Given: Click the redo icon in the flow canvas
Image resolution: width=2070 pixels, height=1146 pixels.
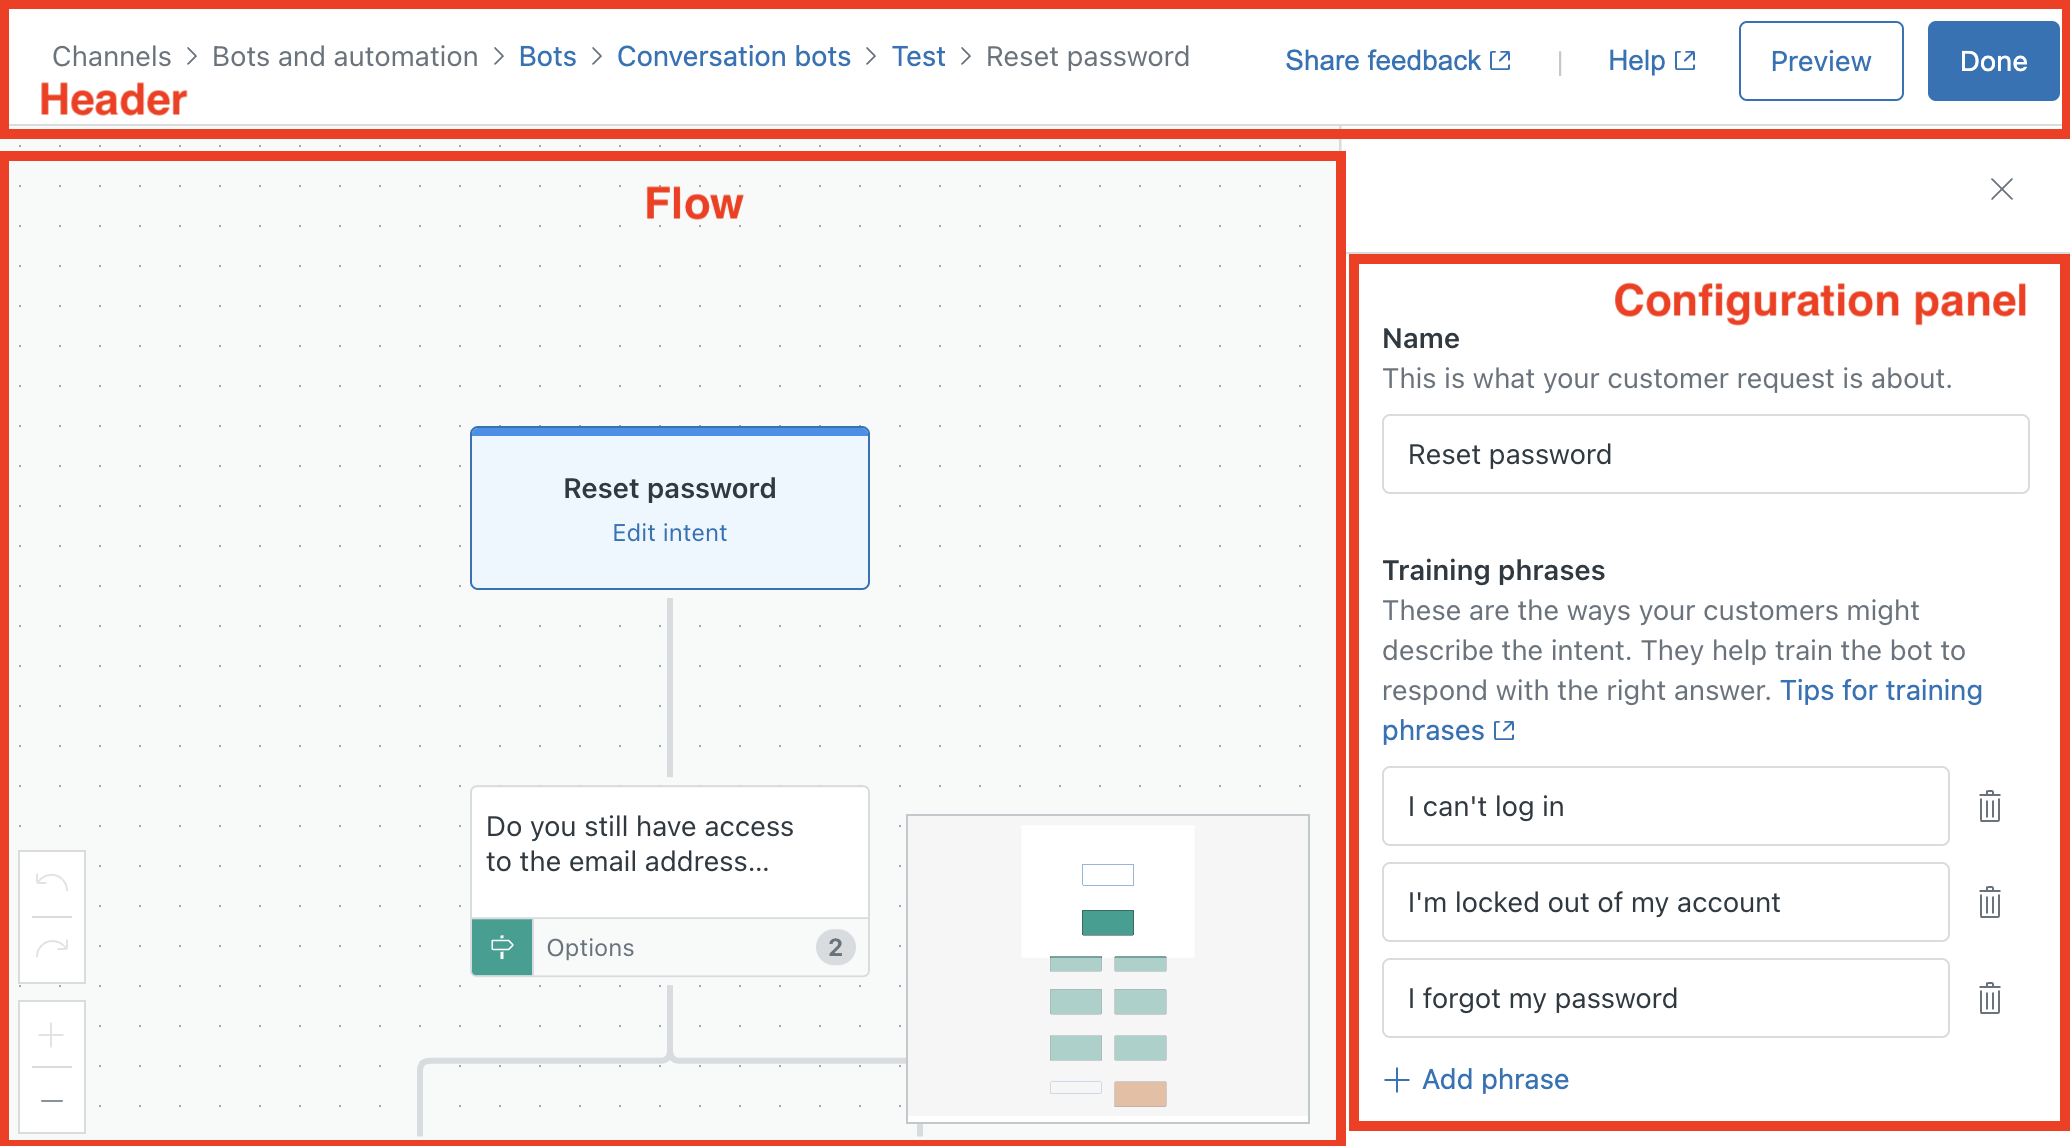Looking at the screenshot, I should pos(49,948).
